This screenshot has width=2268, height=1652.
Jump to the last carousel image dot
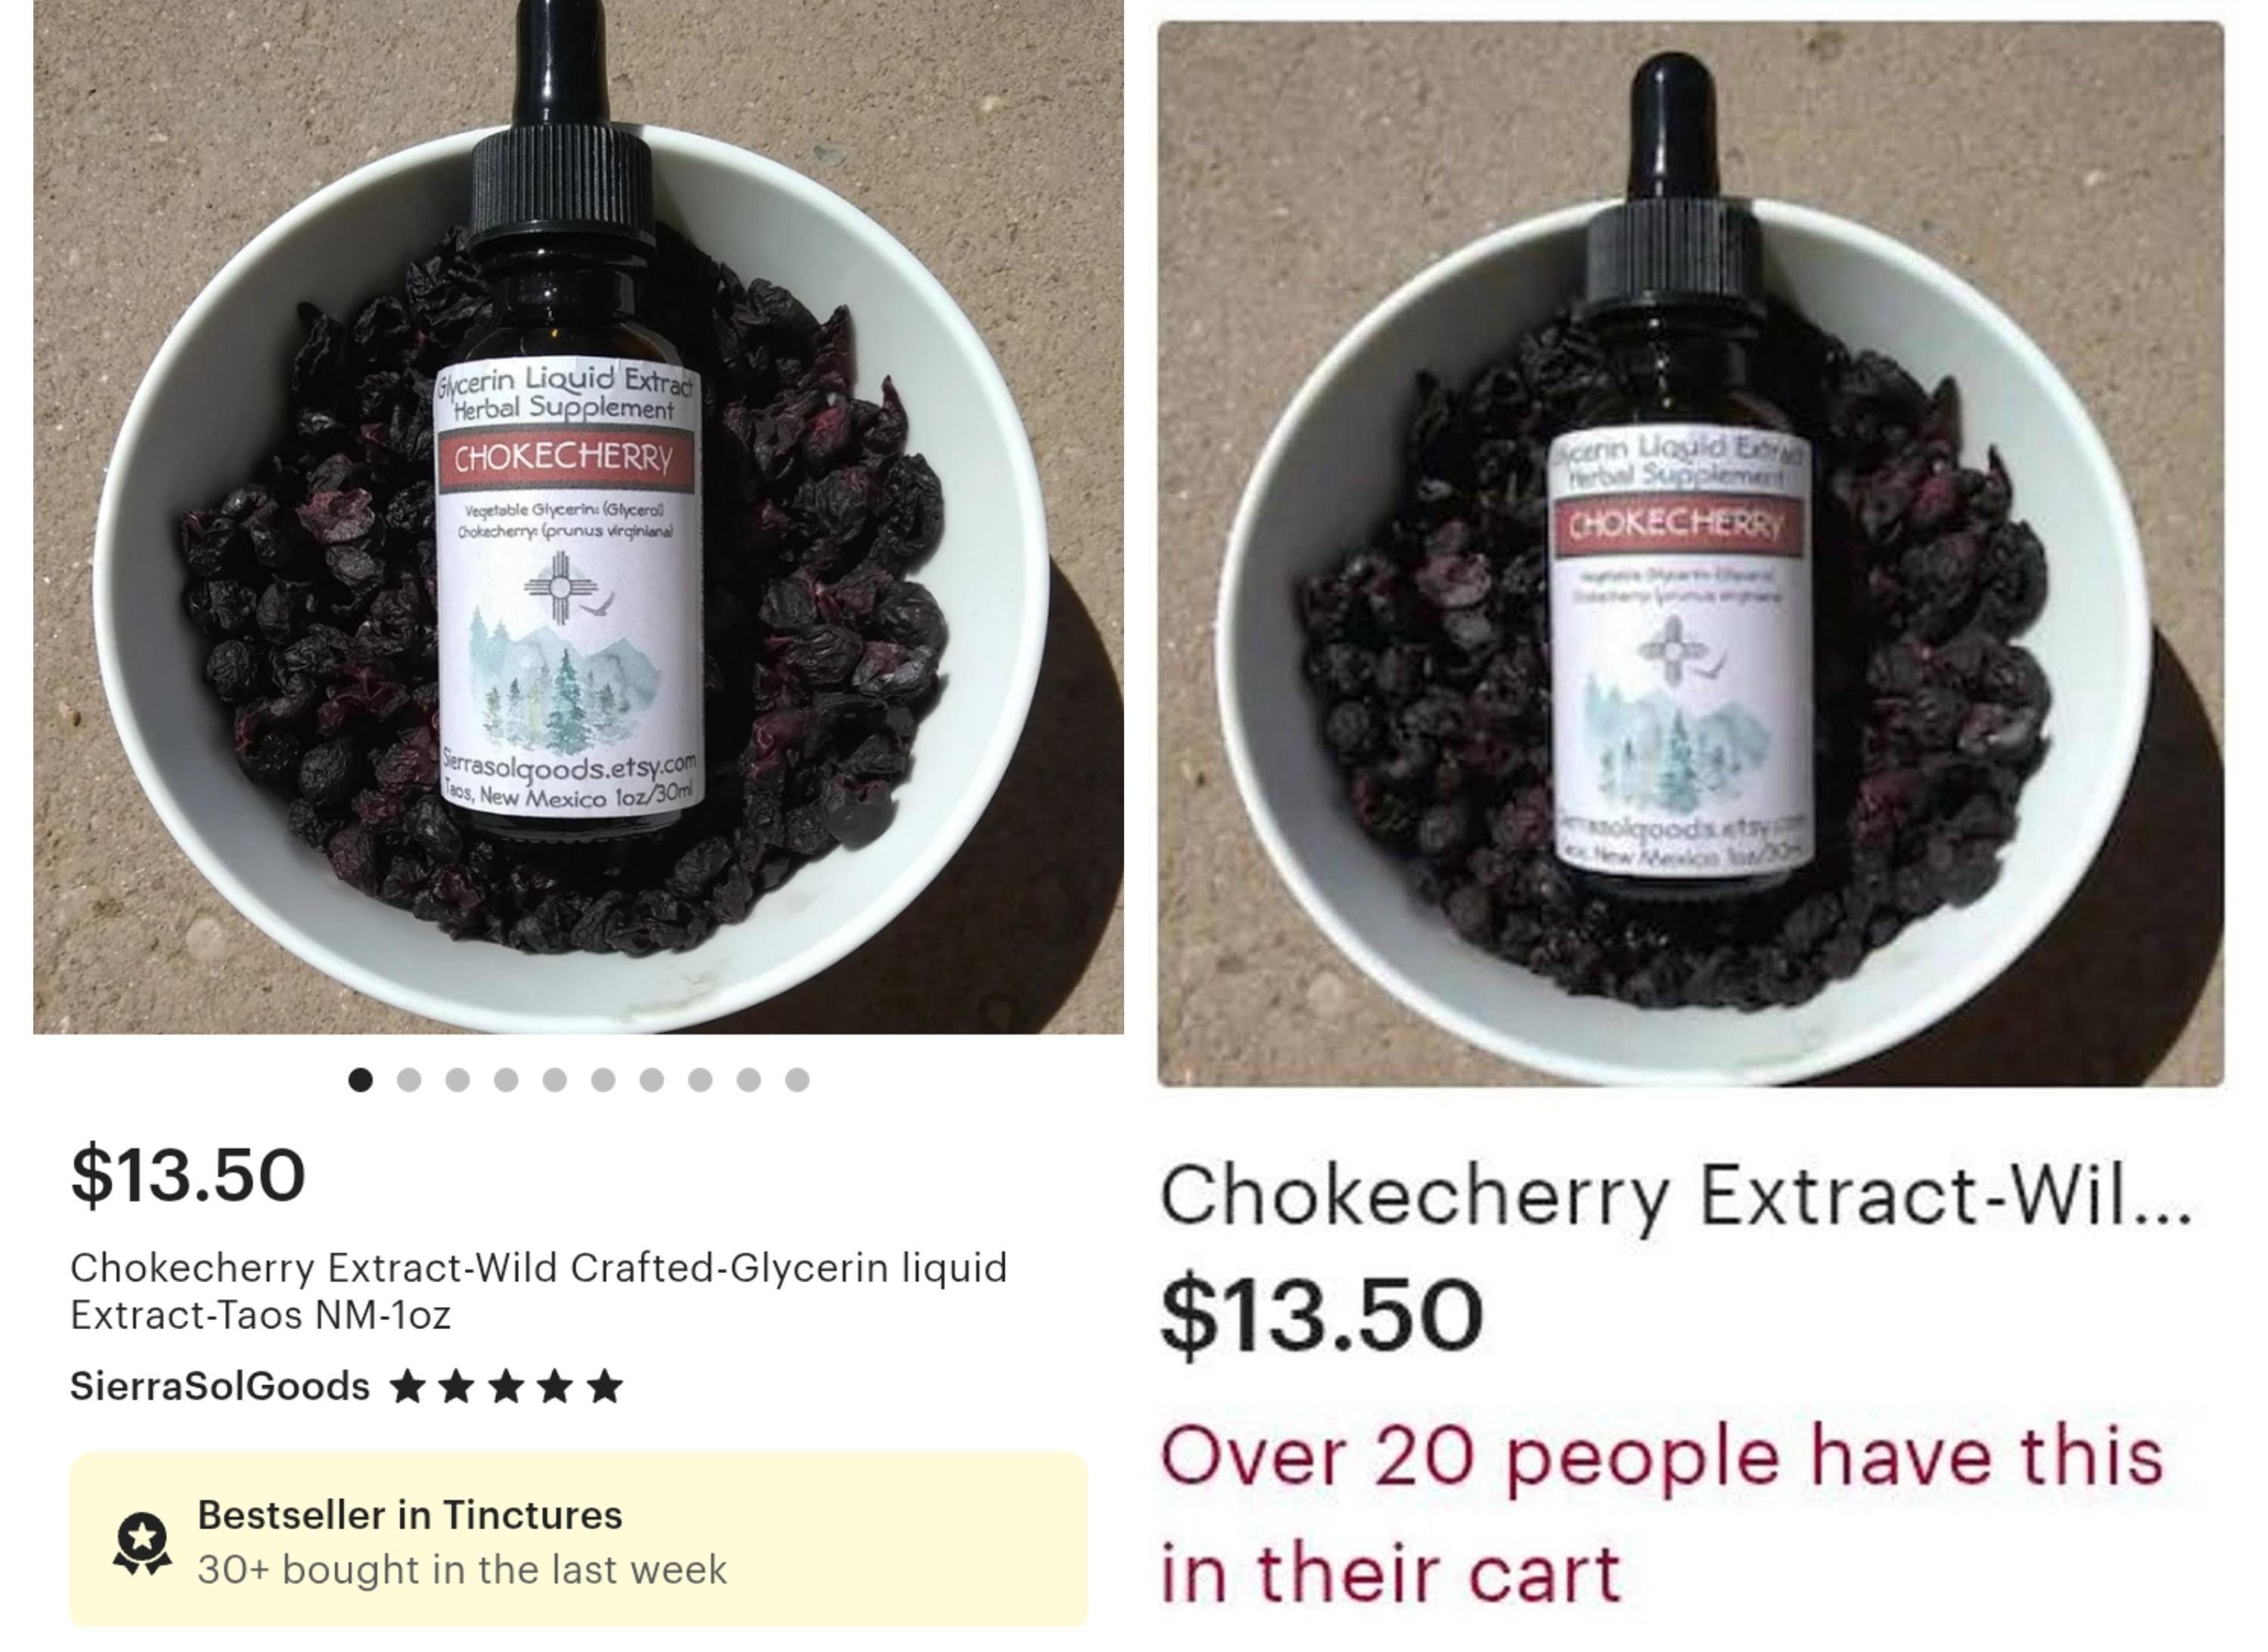pyautogui.click(x=797, y=1080)
